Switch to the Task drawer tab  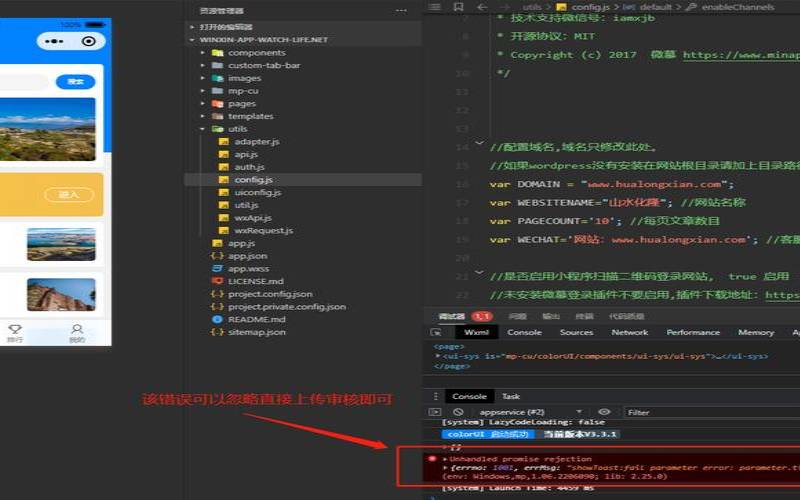pos(511,396)
